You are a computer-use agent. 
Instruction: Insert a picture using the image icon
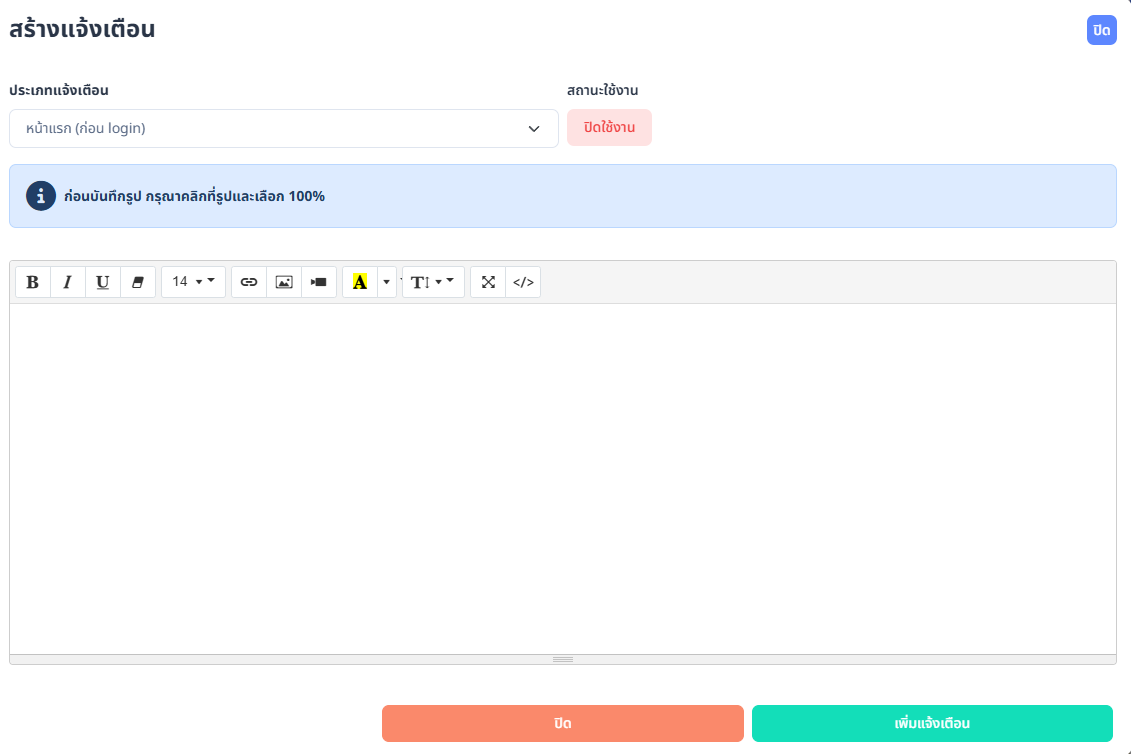(x=284, y=282)
